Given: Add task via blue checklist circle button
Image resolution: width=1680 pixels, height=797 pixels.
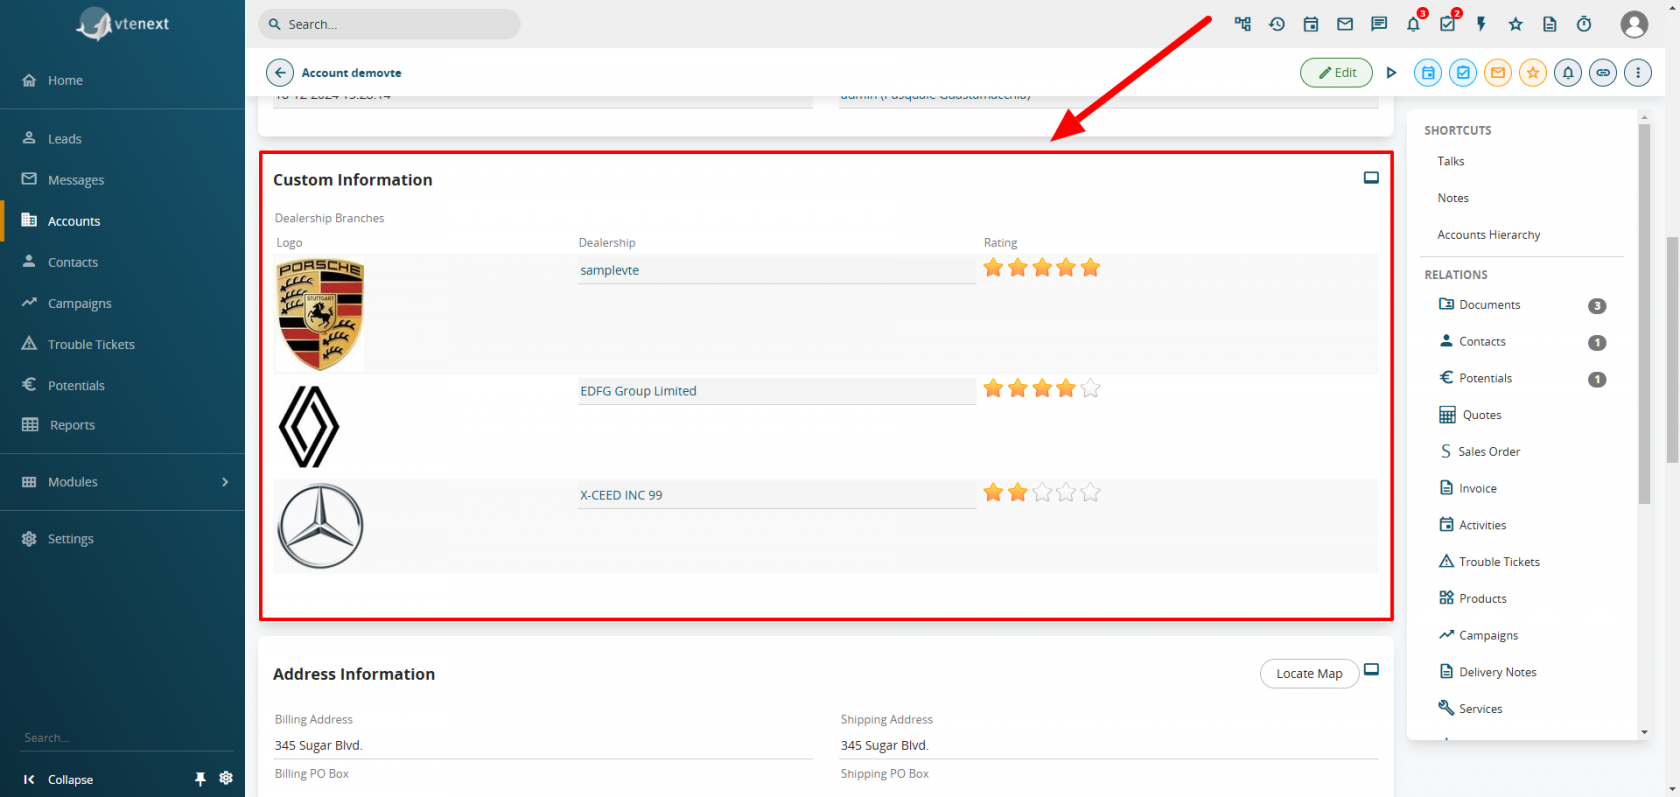Looking at the screenshot, I should [1463, 72].
